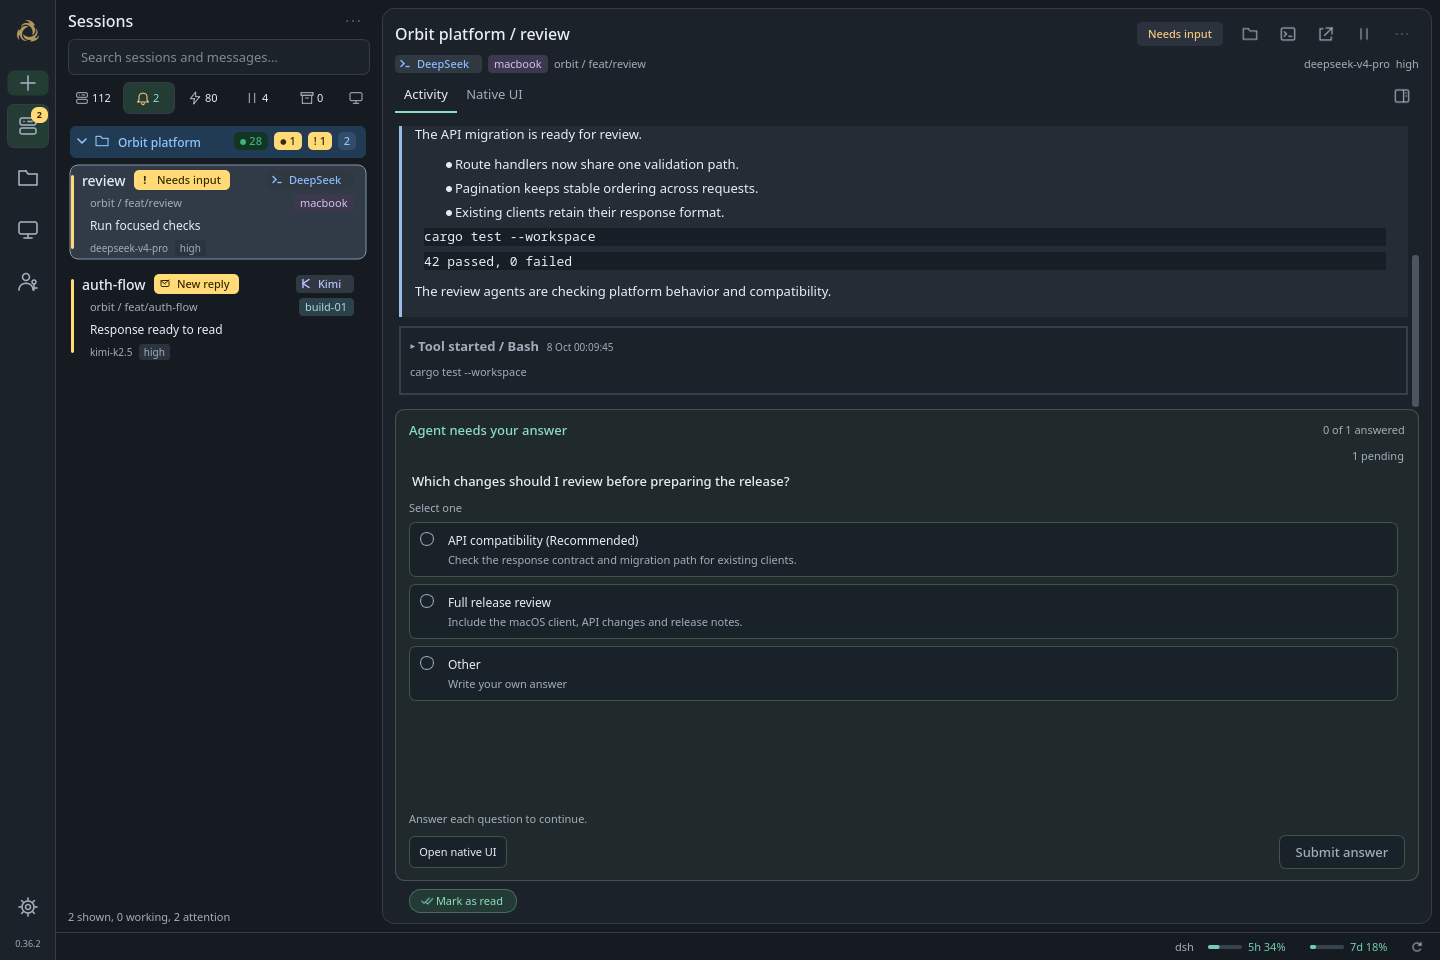1440x960 pixels.
Task: Click the Needs input status badge in header
Action: [x=1180, y=34]
